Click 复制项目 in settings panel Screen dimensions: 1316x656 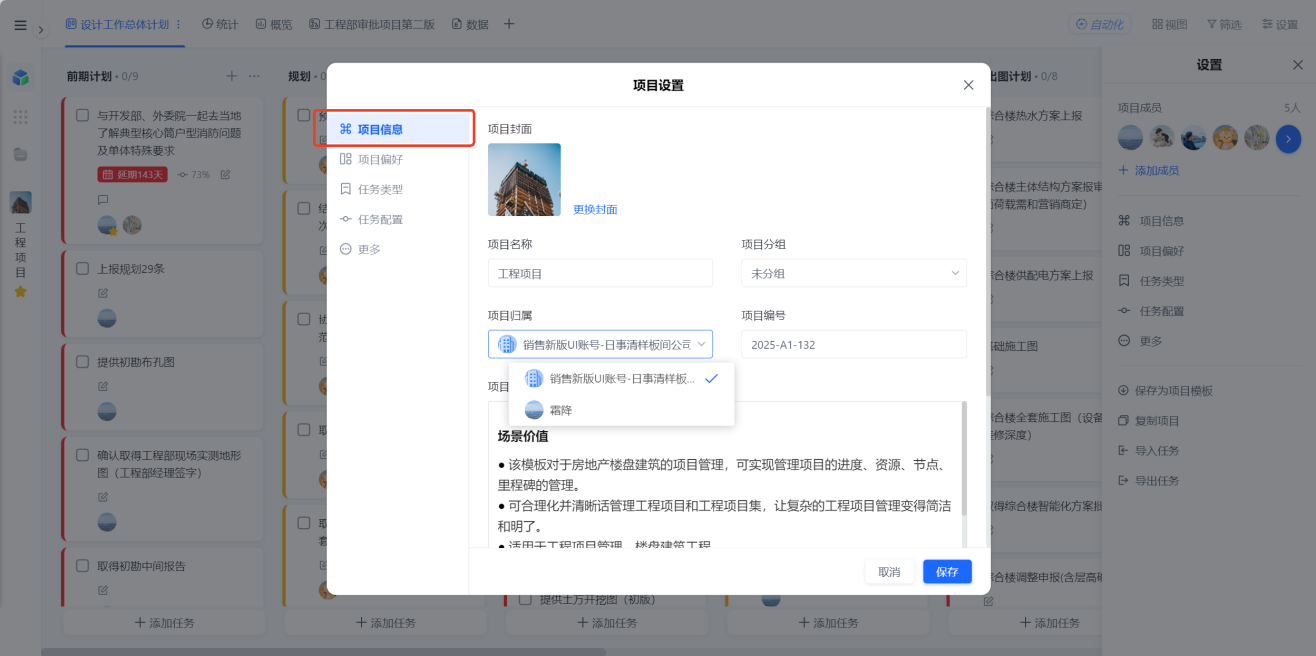tap(1148, 421)
